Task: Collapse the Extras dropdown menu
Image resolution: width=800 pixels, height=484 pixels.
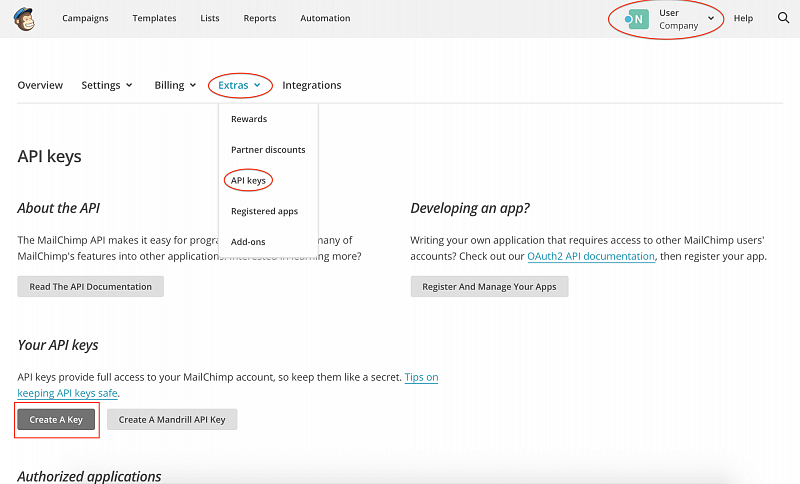Action: coord(239,85)
